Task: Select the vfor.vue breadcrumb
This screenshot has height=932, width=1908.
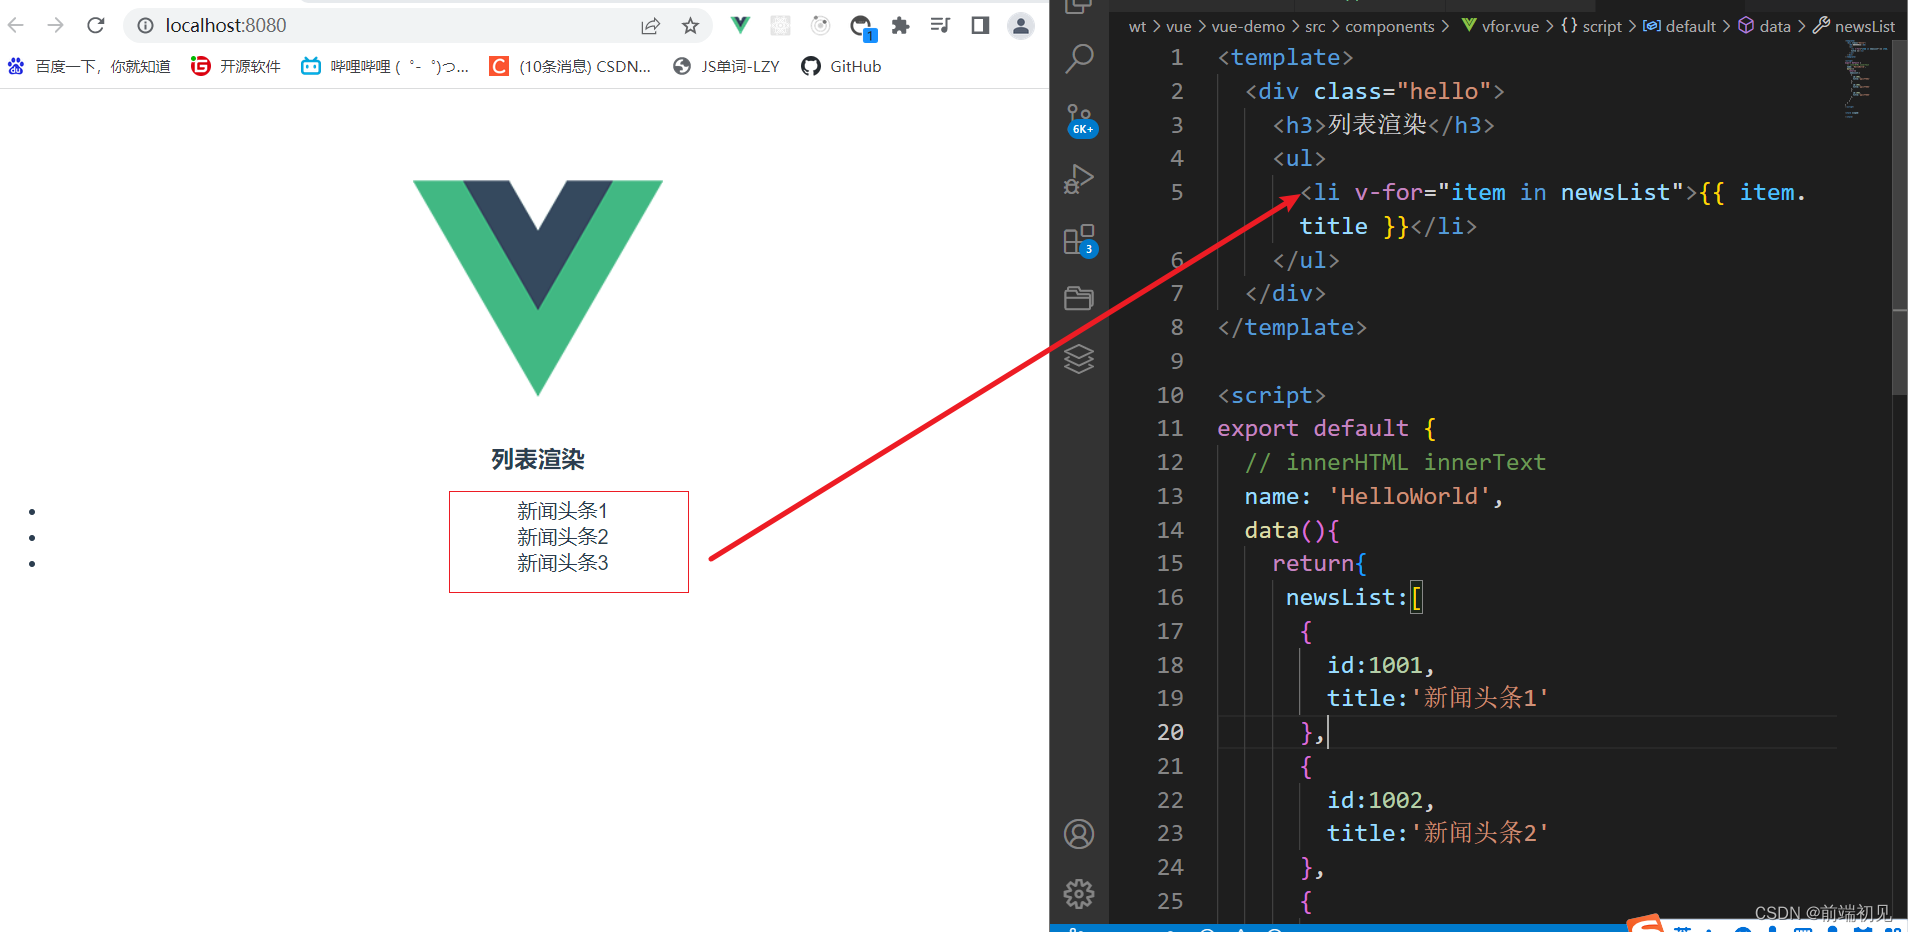Action: (x=1500, y=26)
